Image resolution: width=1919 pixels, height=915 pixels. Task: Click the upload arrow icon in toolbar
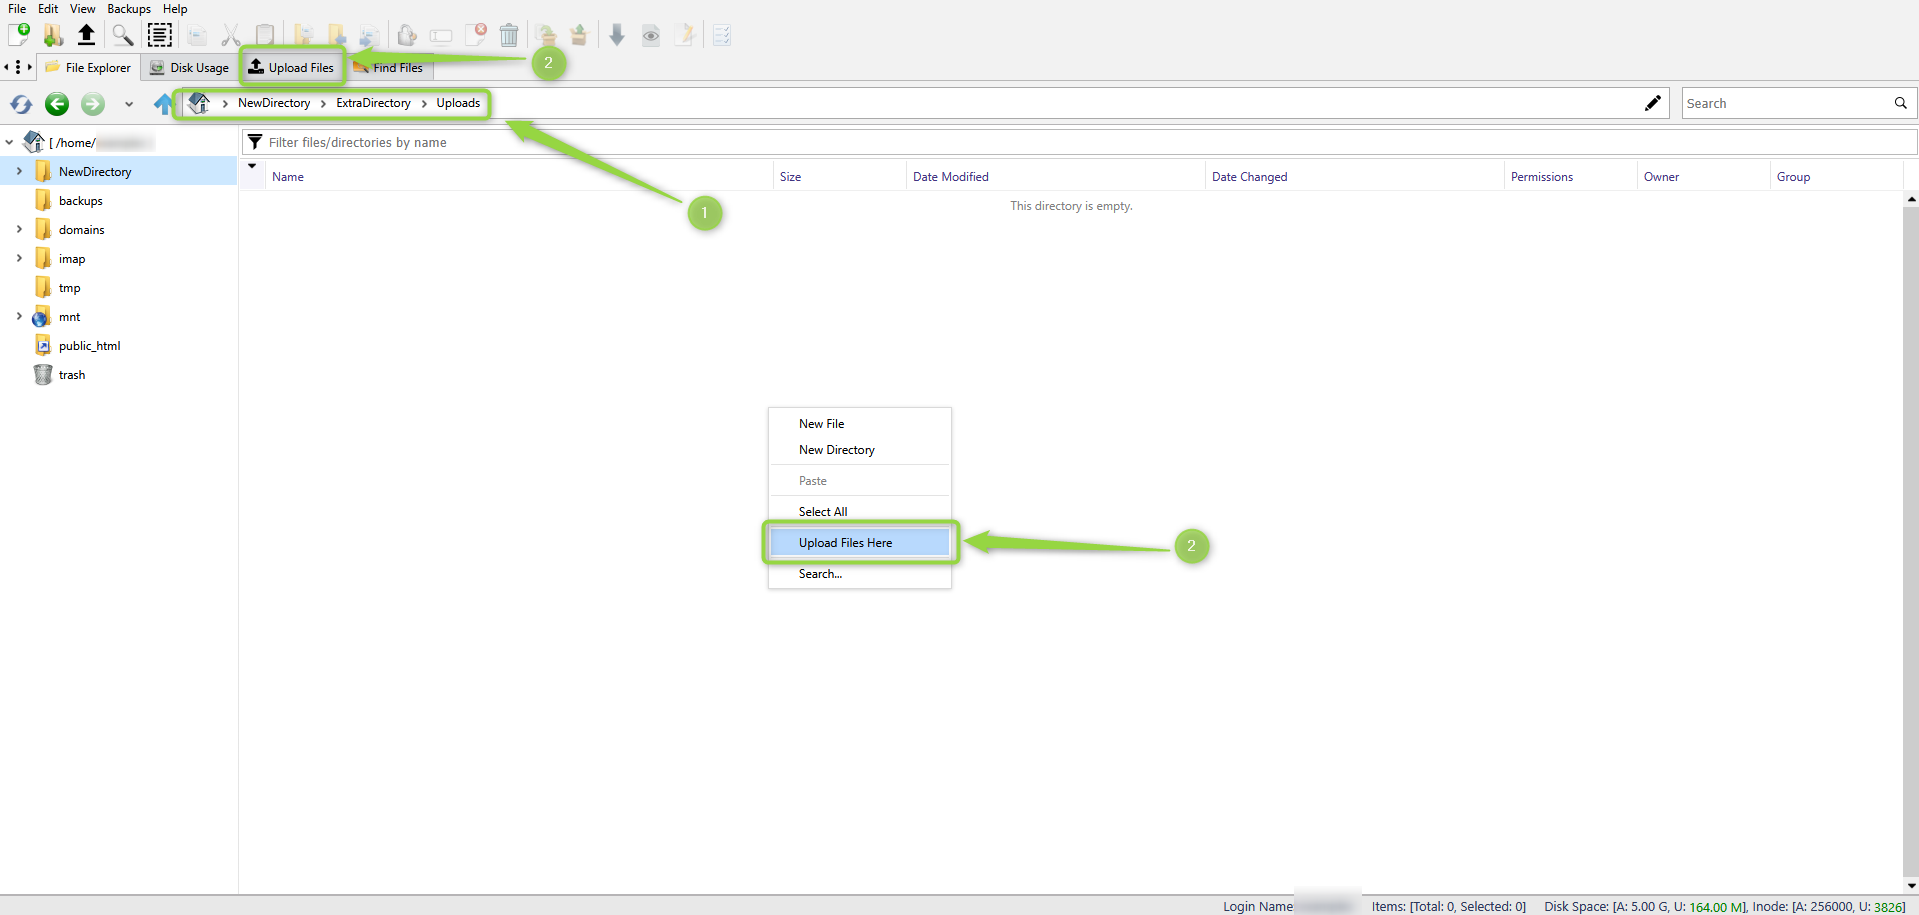[x=87, y=35]
